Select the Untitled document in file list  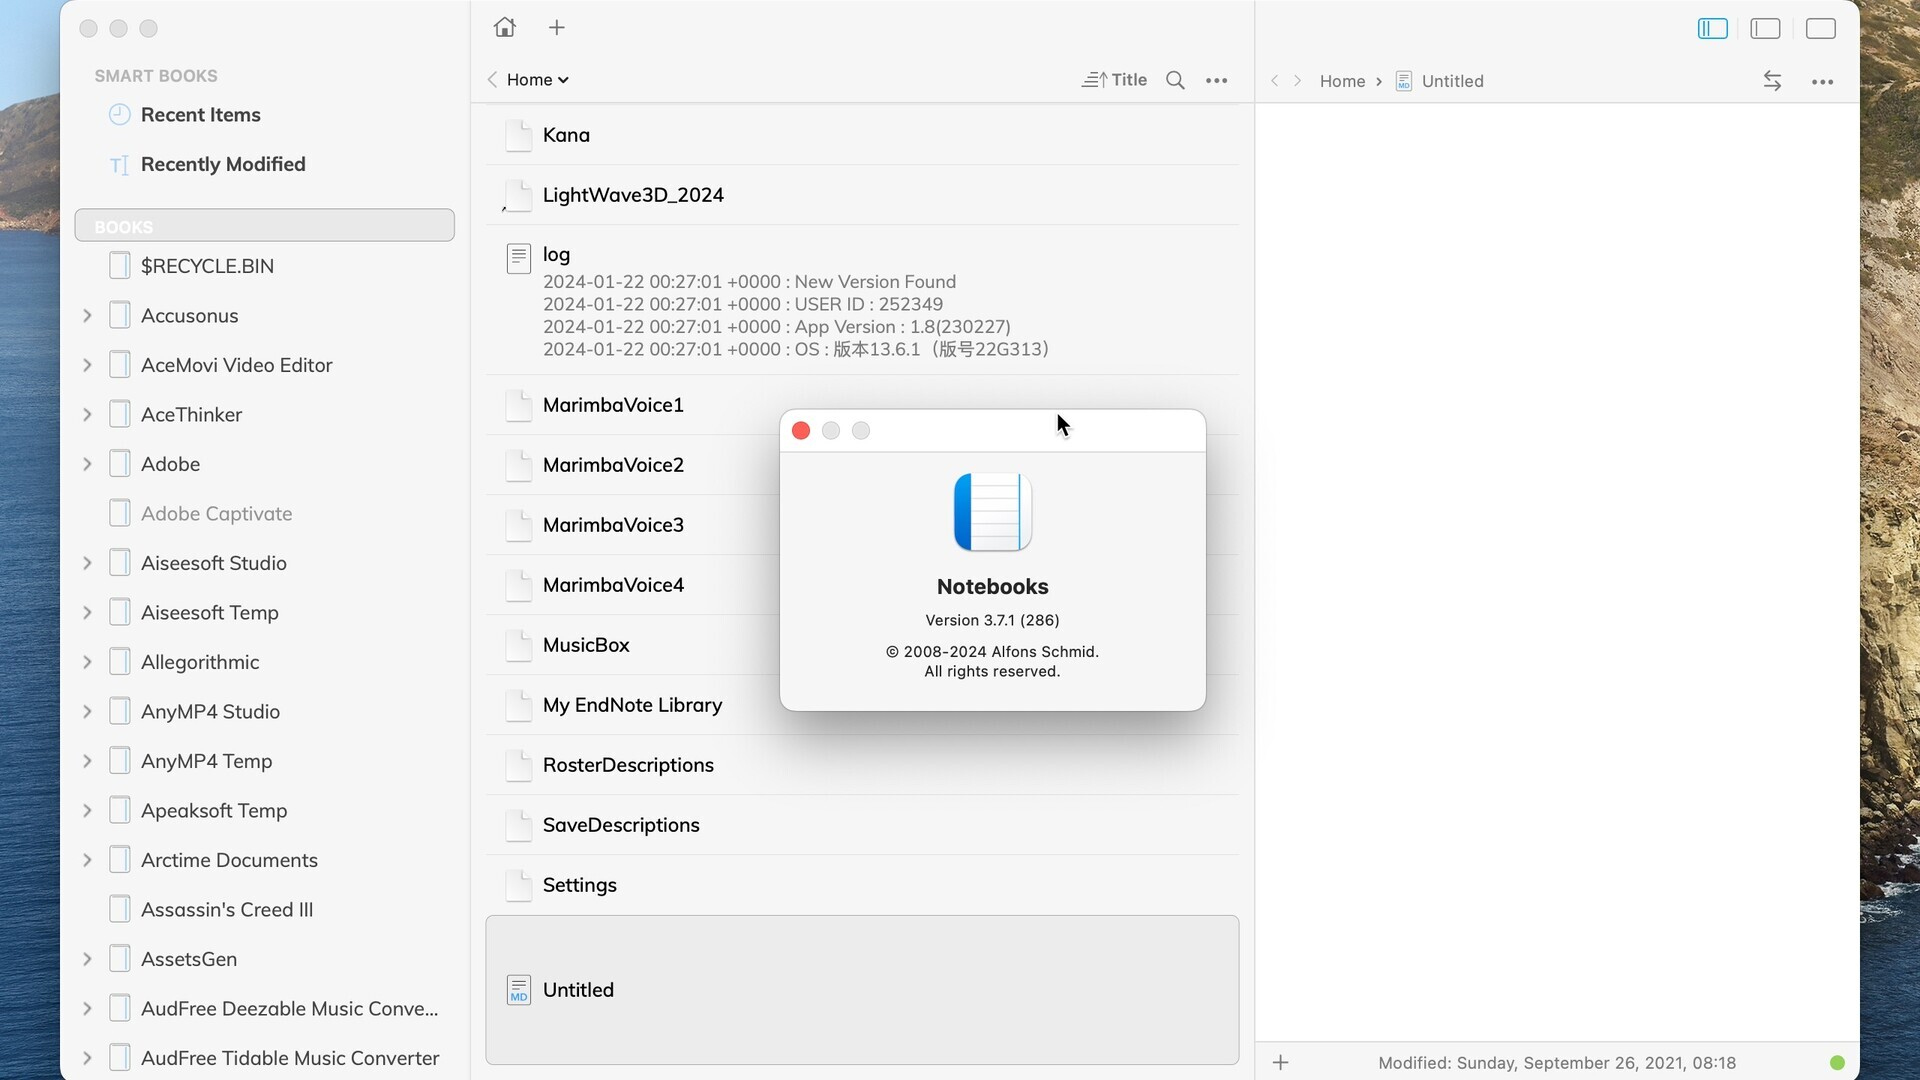tap(578, 989)
